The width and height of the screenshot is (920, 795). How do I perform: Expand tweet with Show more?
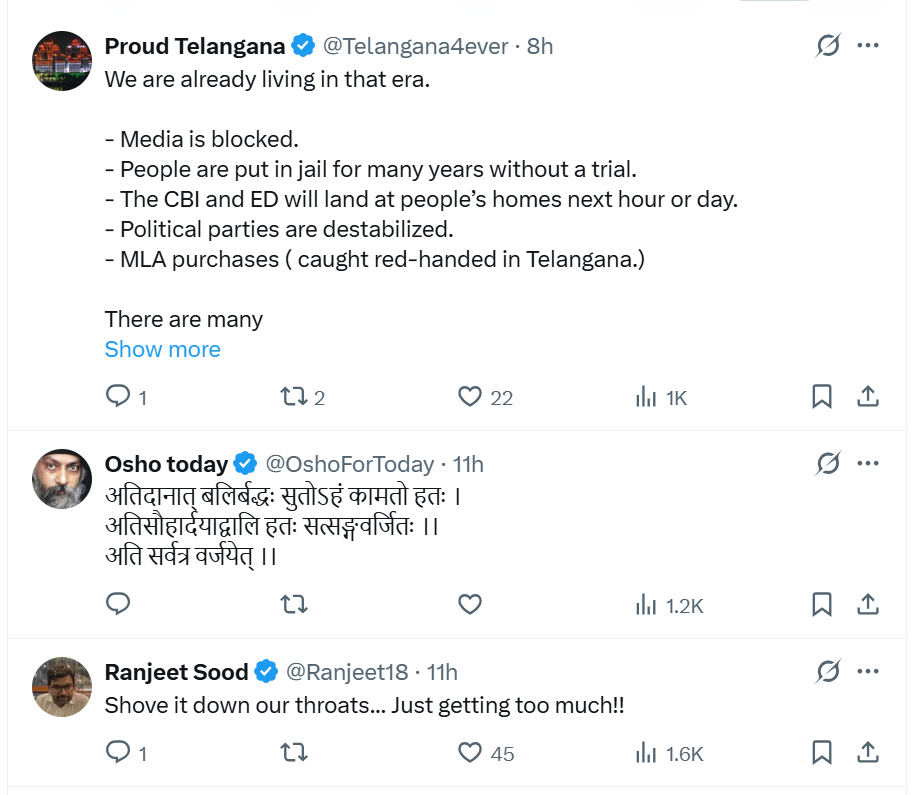[x=162, y=349]
